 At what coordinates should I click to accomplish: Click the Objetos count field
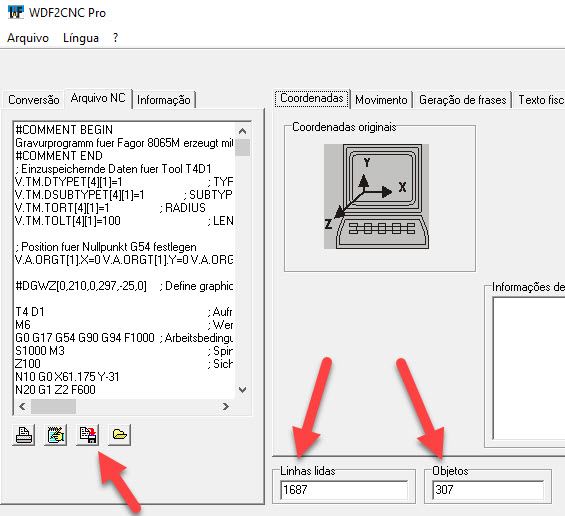(488, 490)
